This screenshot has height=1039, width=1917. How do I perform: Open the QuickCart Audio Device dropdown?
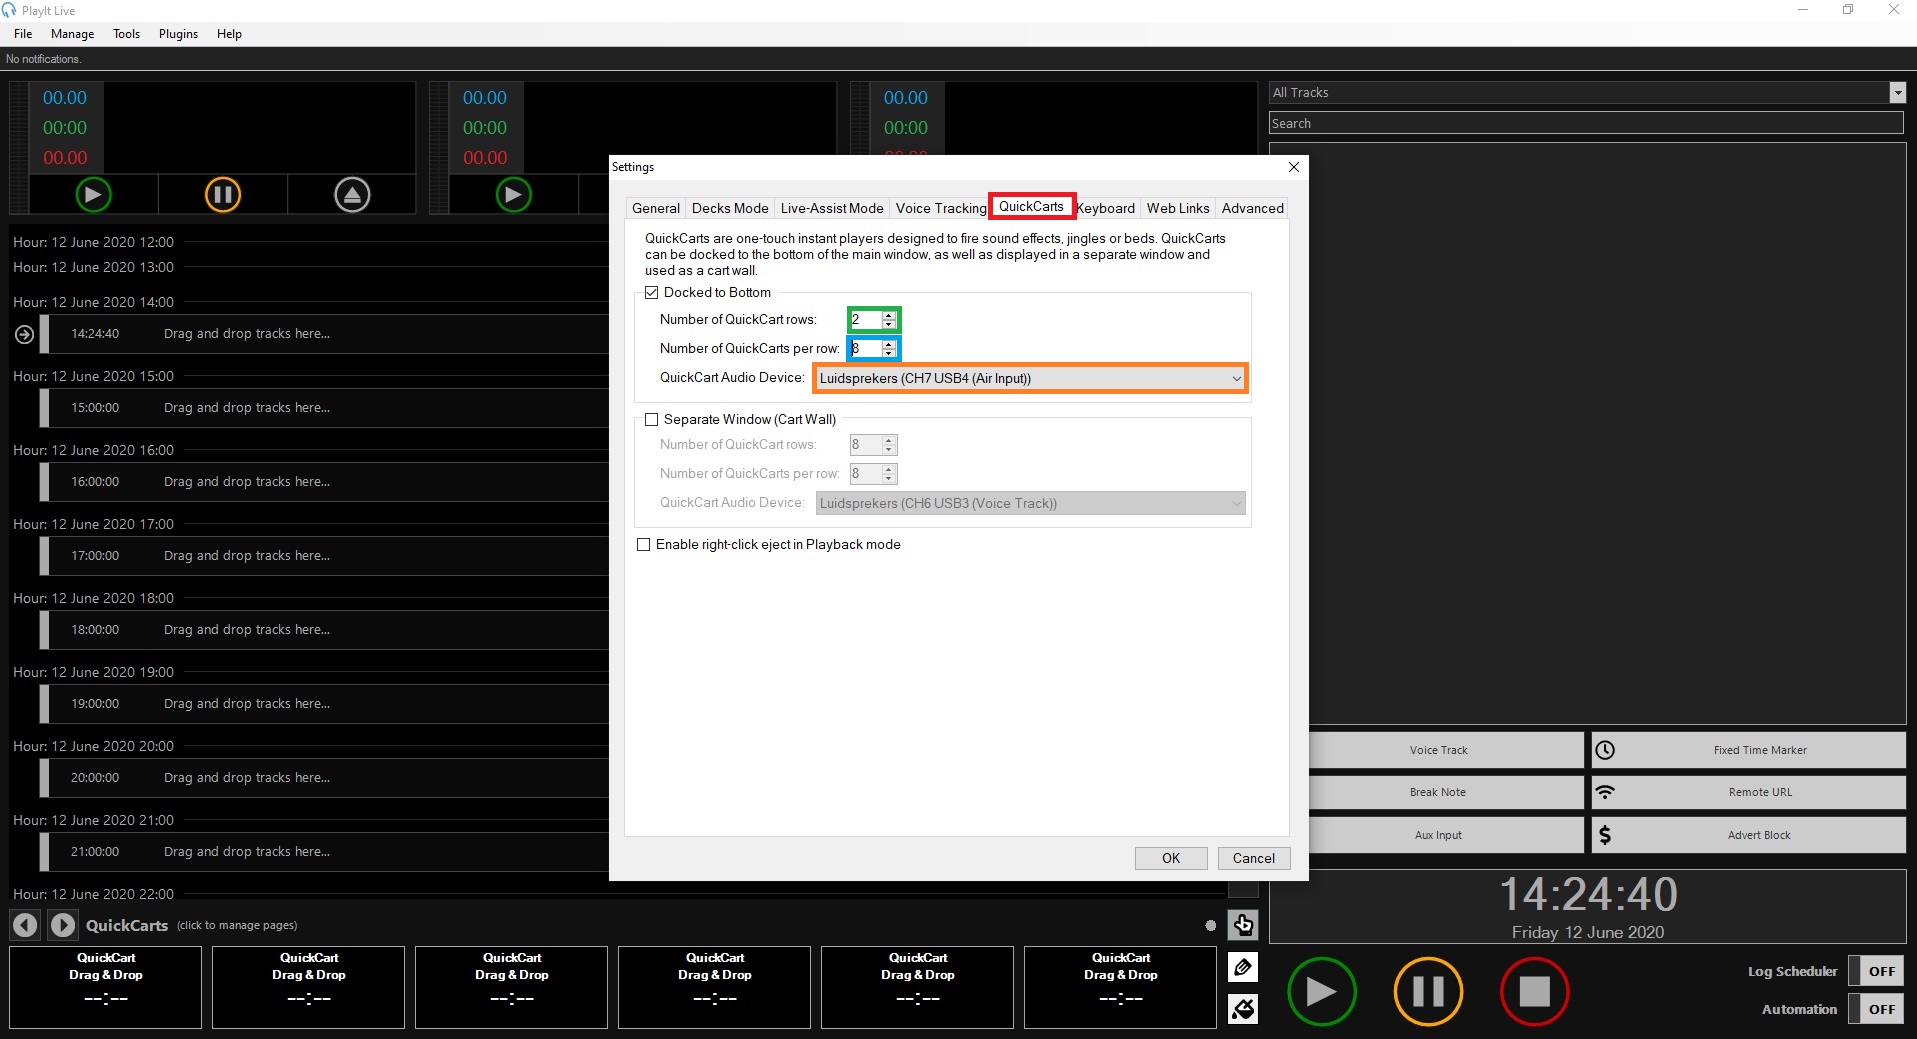coord(1030,378)
